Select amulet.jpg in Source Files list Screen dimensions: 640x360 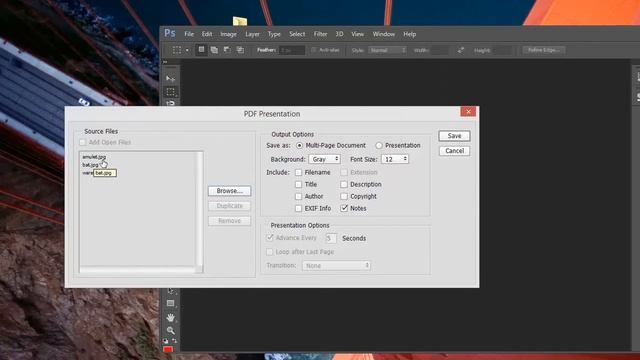[94, 157]
